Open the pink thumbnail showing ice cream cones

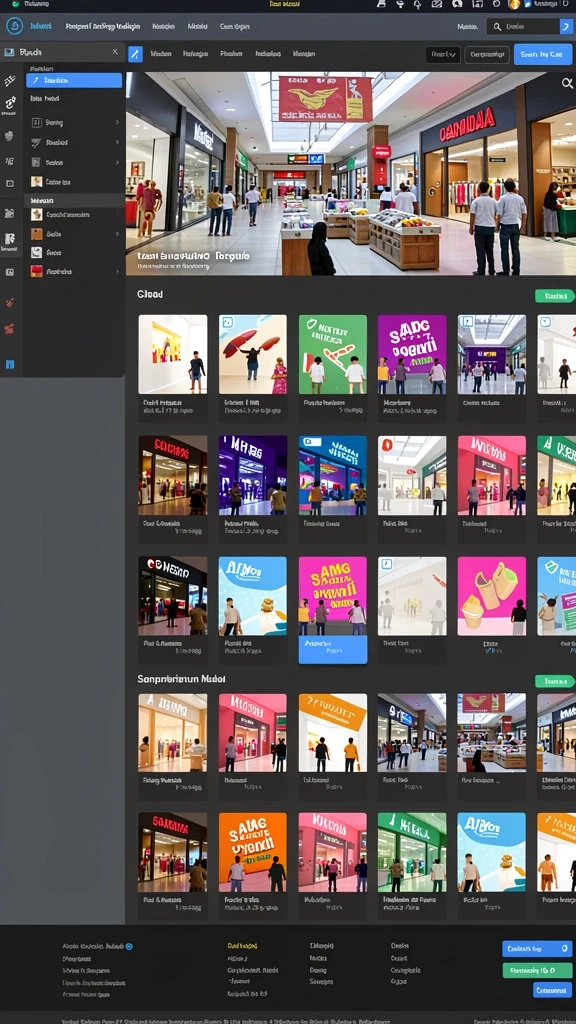[x=492, y=596]
